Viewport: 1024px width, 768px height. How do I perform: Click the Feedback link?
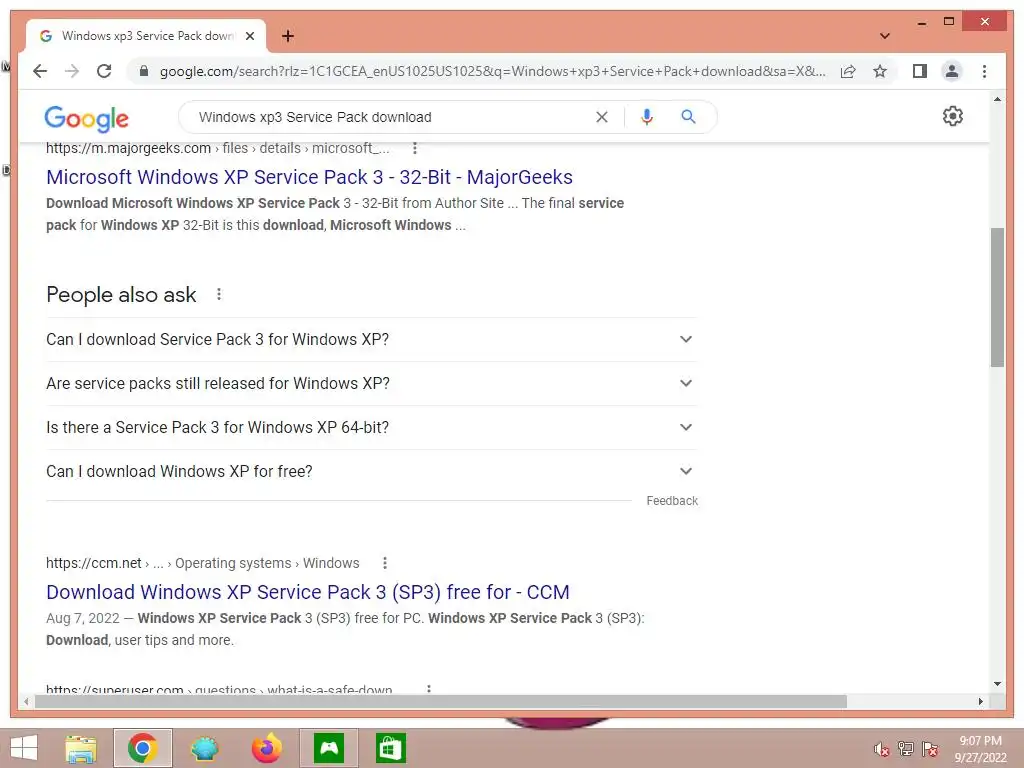tap(671, 501)
